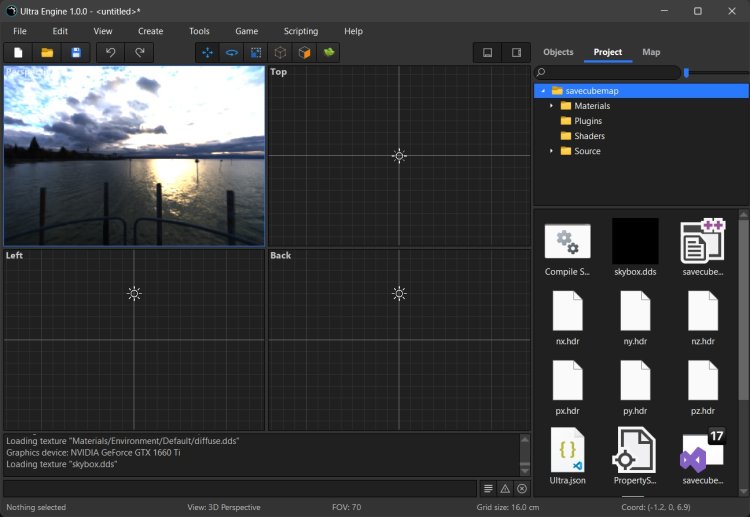The height and width of the screenshot is (517, 750).
Task: Click the orange solid cube icon
Action: [305, 52]
